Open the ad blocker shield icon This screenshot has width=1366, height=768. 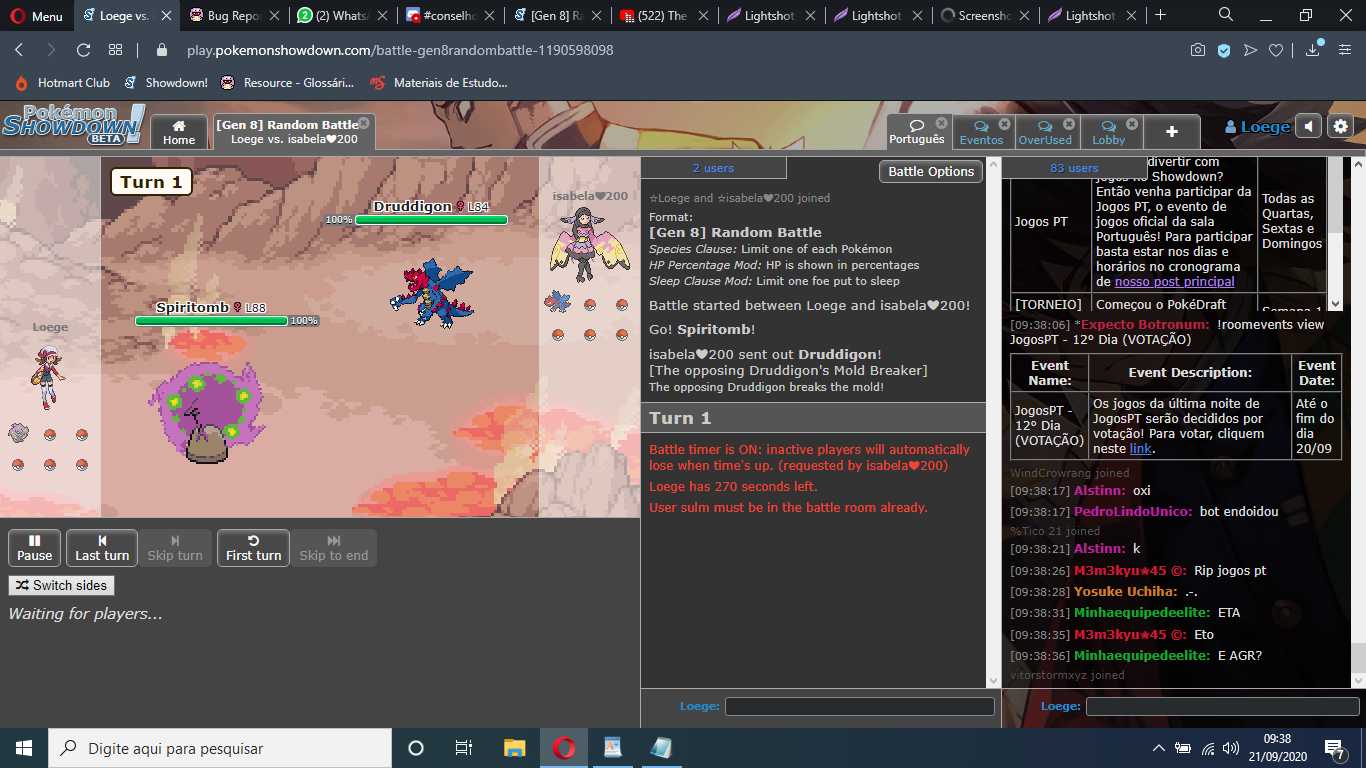coord(1224,50)
